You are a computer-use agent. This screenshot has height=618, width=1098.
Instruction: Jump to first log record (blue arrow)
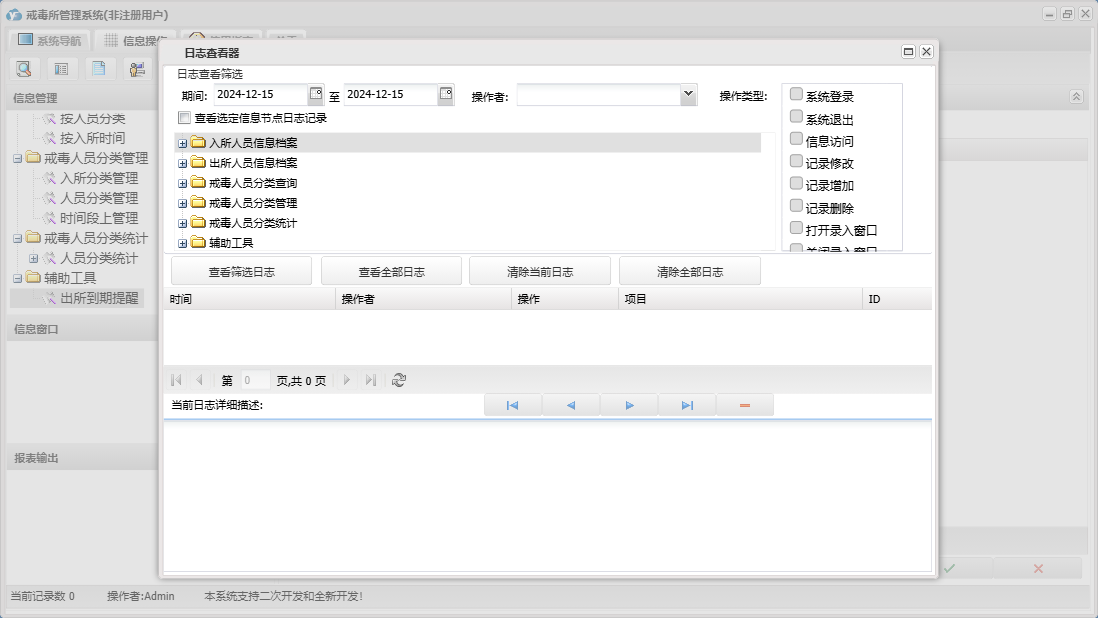point(512,405)
